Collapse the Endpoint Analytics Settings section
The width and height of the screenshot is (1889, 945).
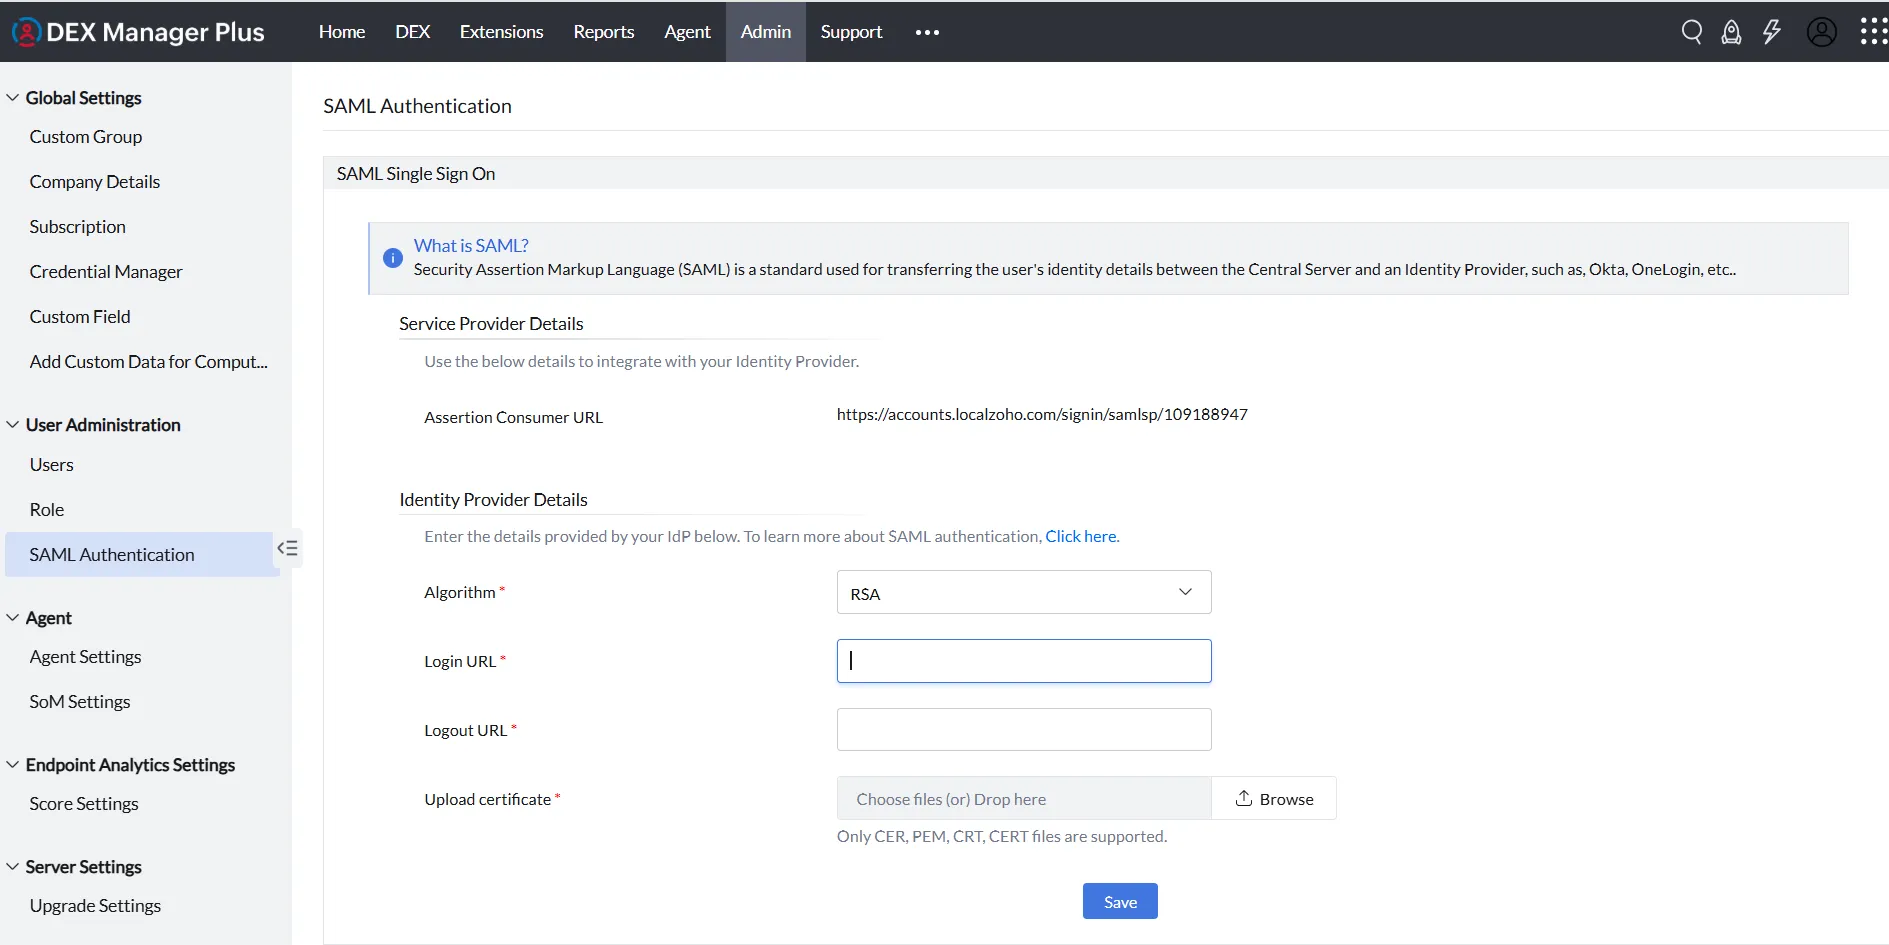pyautogui.click(x=13, y=765)
